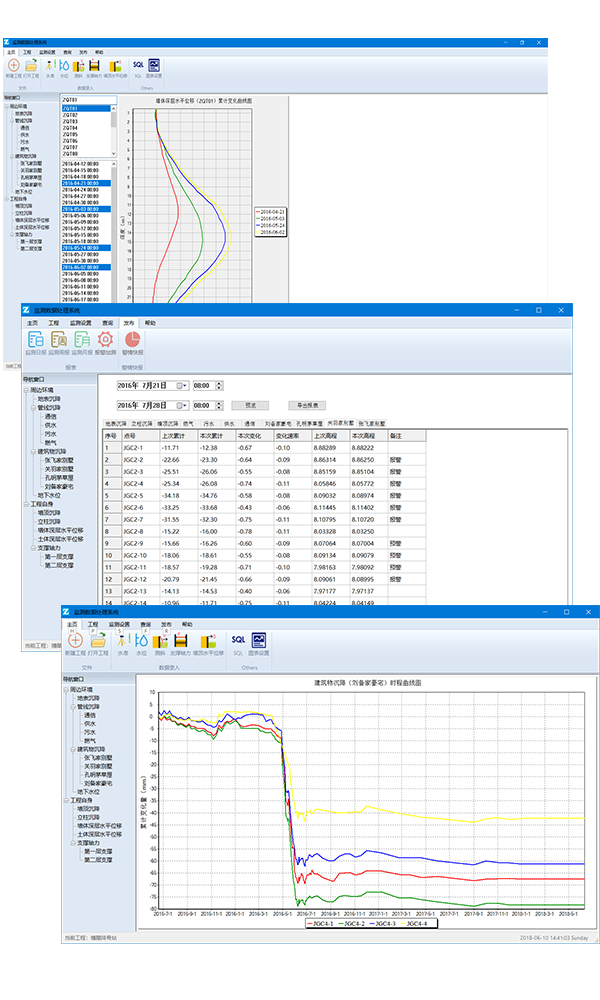The width and height of the screenshot is (600, 1000).
Task: Open the 7月21日 date picker dropdown
Action: point(182,385)
